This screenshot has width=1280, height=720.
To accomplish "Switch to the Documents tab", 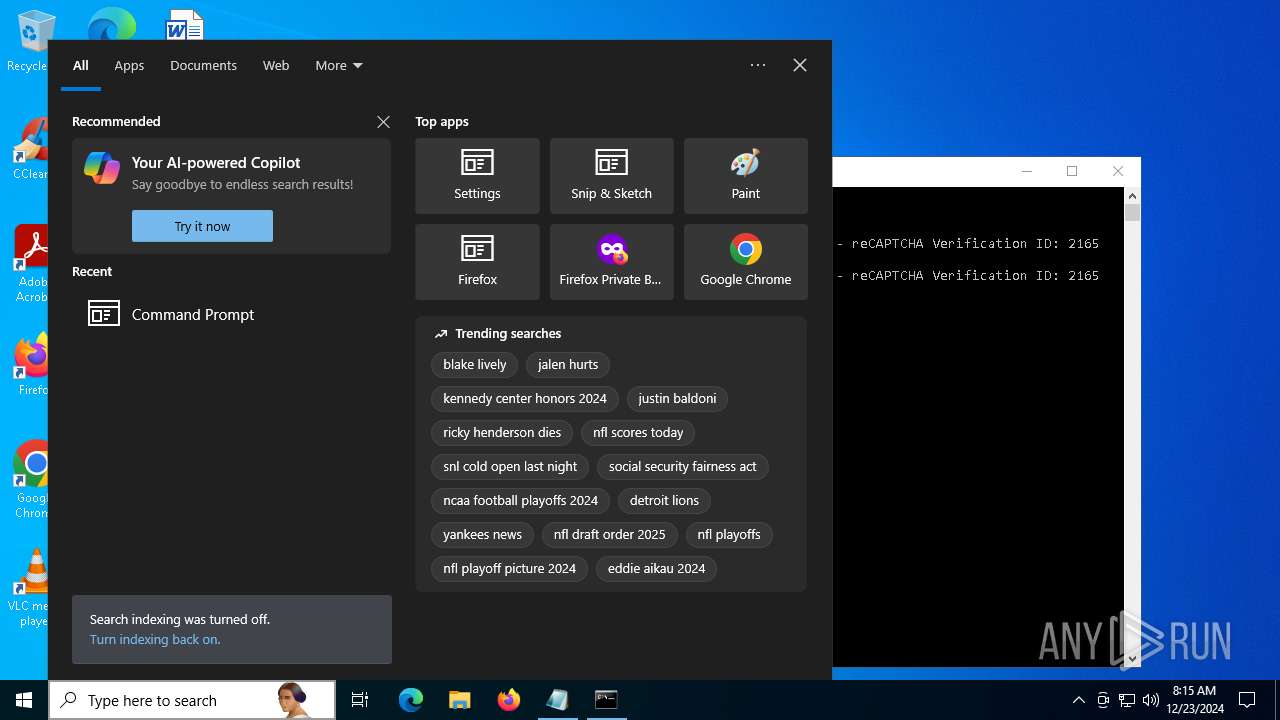I will point(203,65).
